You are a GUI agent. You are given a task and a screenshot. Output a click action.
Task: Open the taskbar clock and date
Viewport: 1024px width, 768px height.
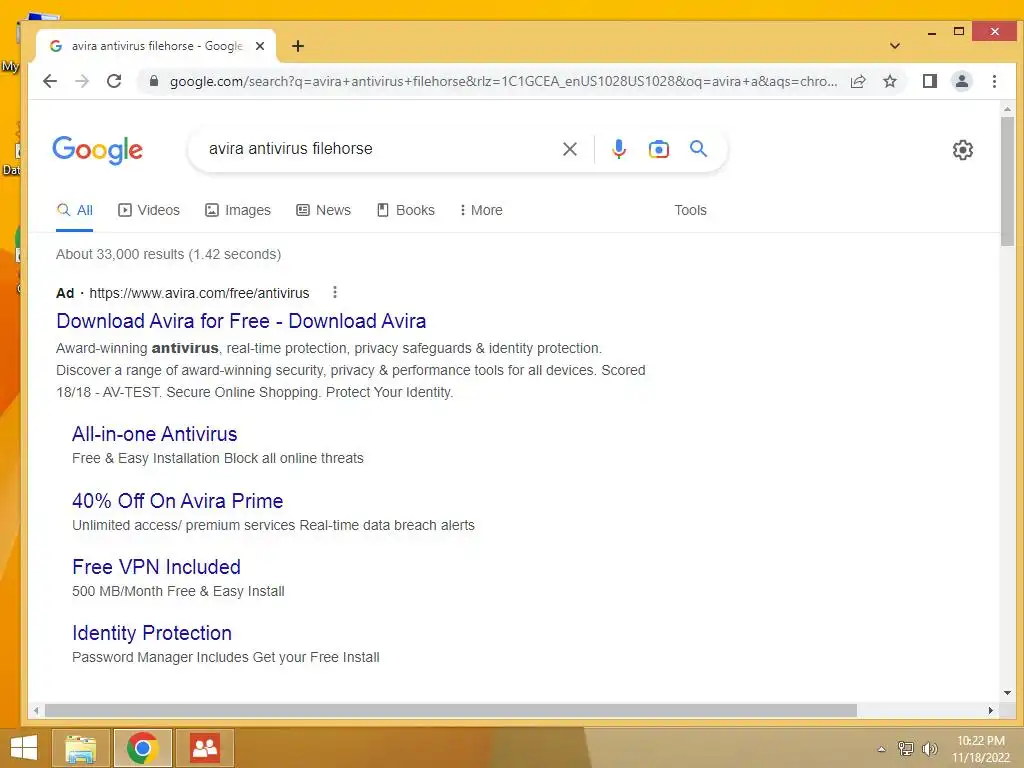pos(980,749)
